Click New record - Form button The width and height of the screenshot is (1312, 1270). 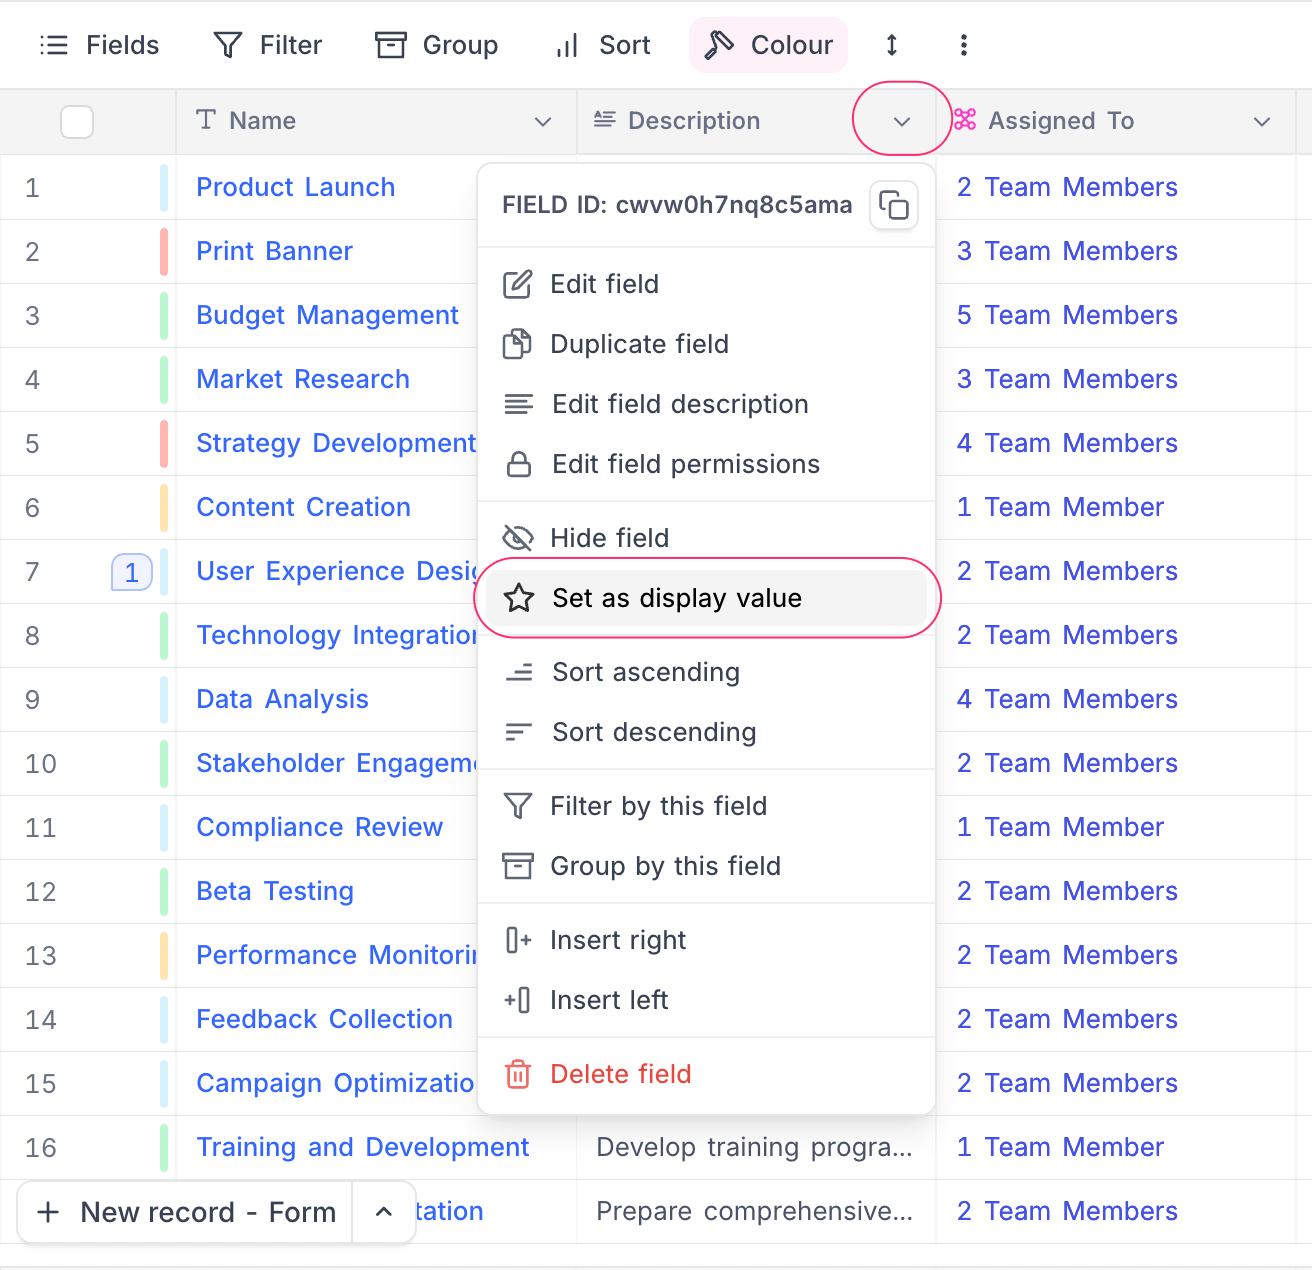[x=186, y=1212]
